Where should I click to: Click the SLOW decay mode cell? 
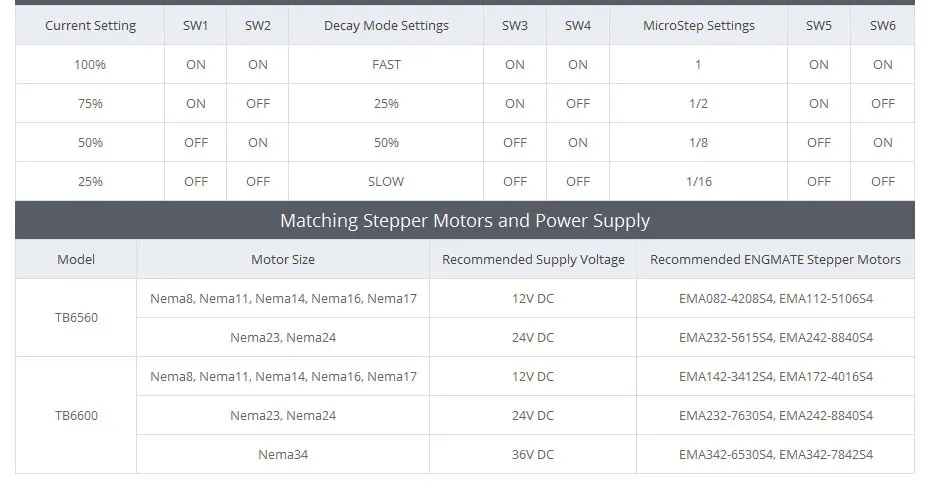click(386, 181)
